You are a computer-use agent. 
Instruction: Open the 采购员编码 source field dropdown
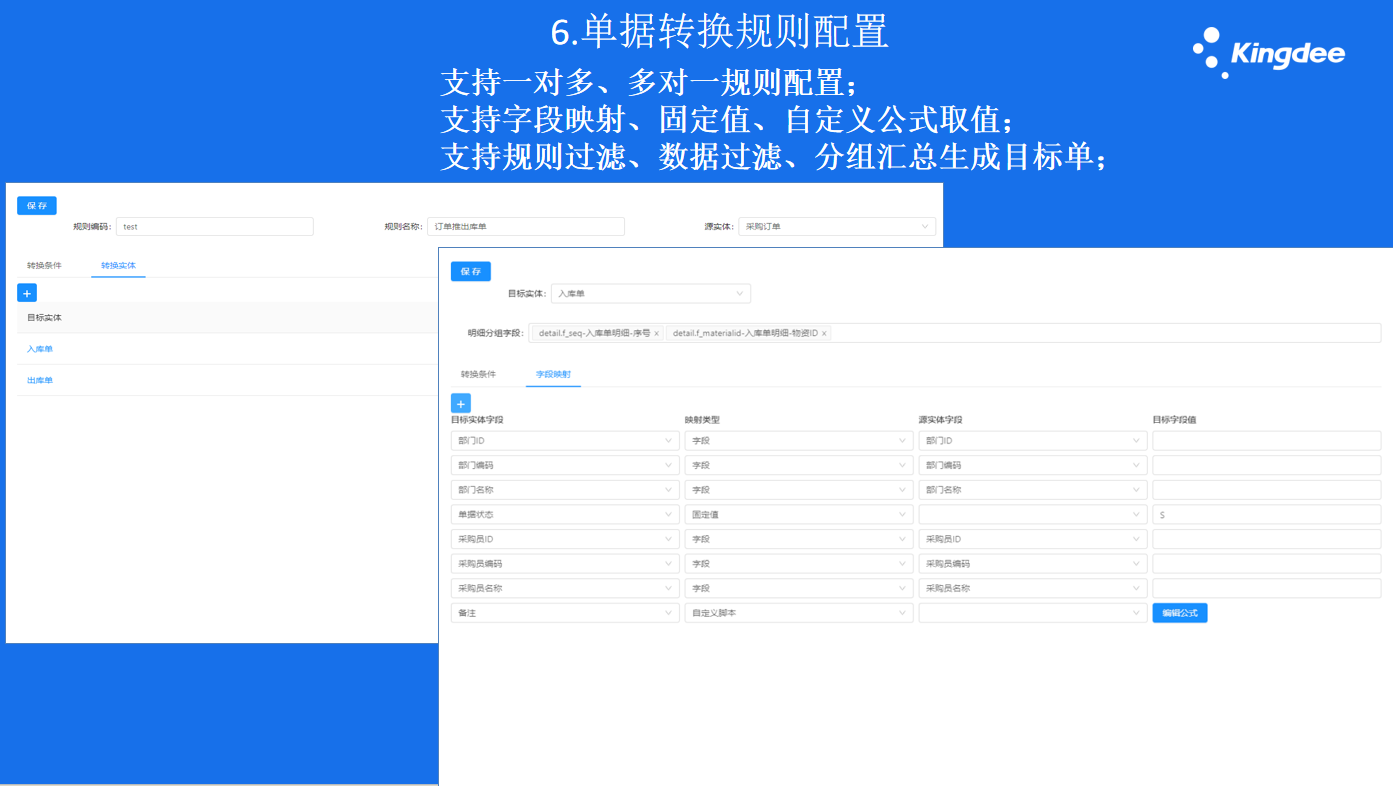(x=1032, y=564)
